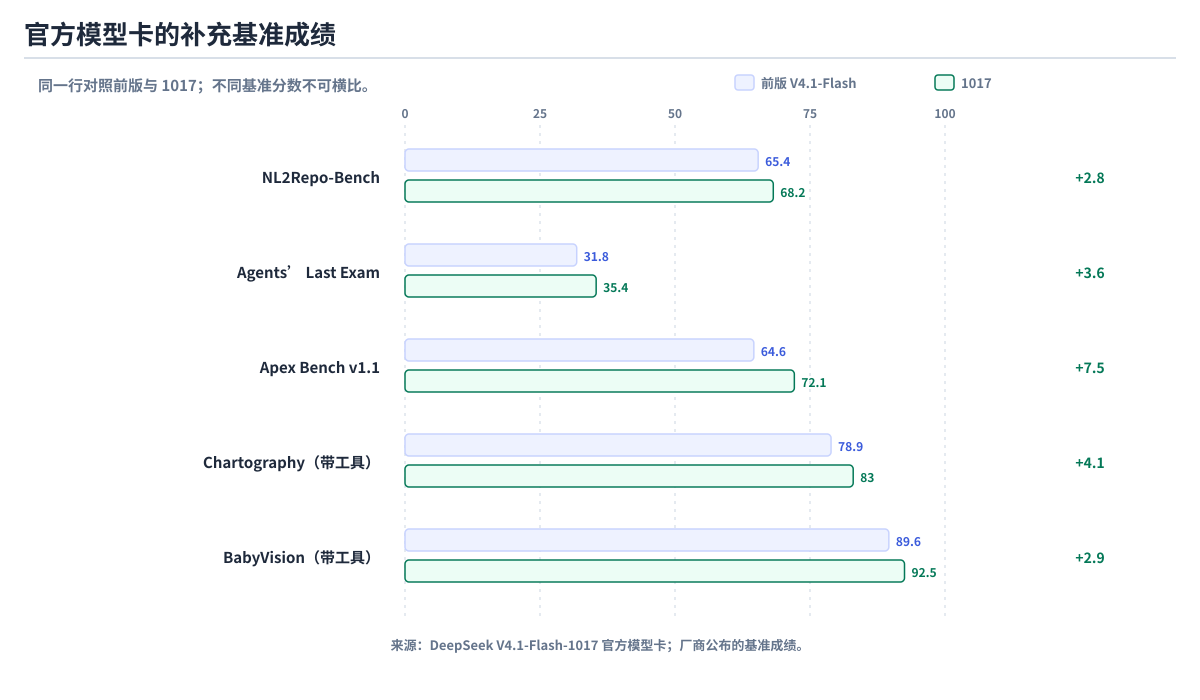Click the Chartography blue previous-version bar

pyautogui.click(x=618, y=445)
